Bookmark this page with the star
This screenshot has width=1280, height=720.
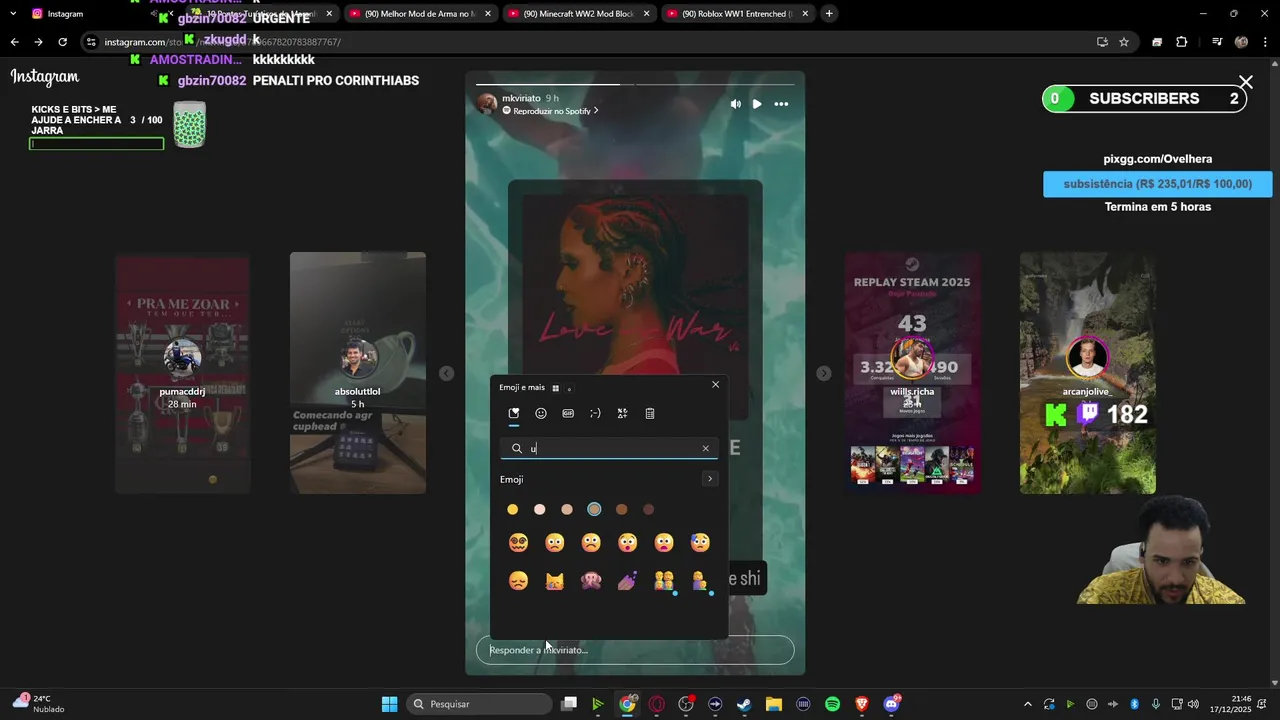tap(1124, 42)
